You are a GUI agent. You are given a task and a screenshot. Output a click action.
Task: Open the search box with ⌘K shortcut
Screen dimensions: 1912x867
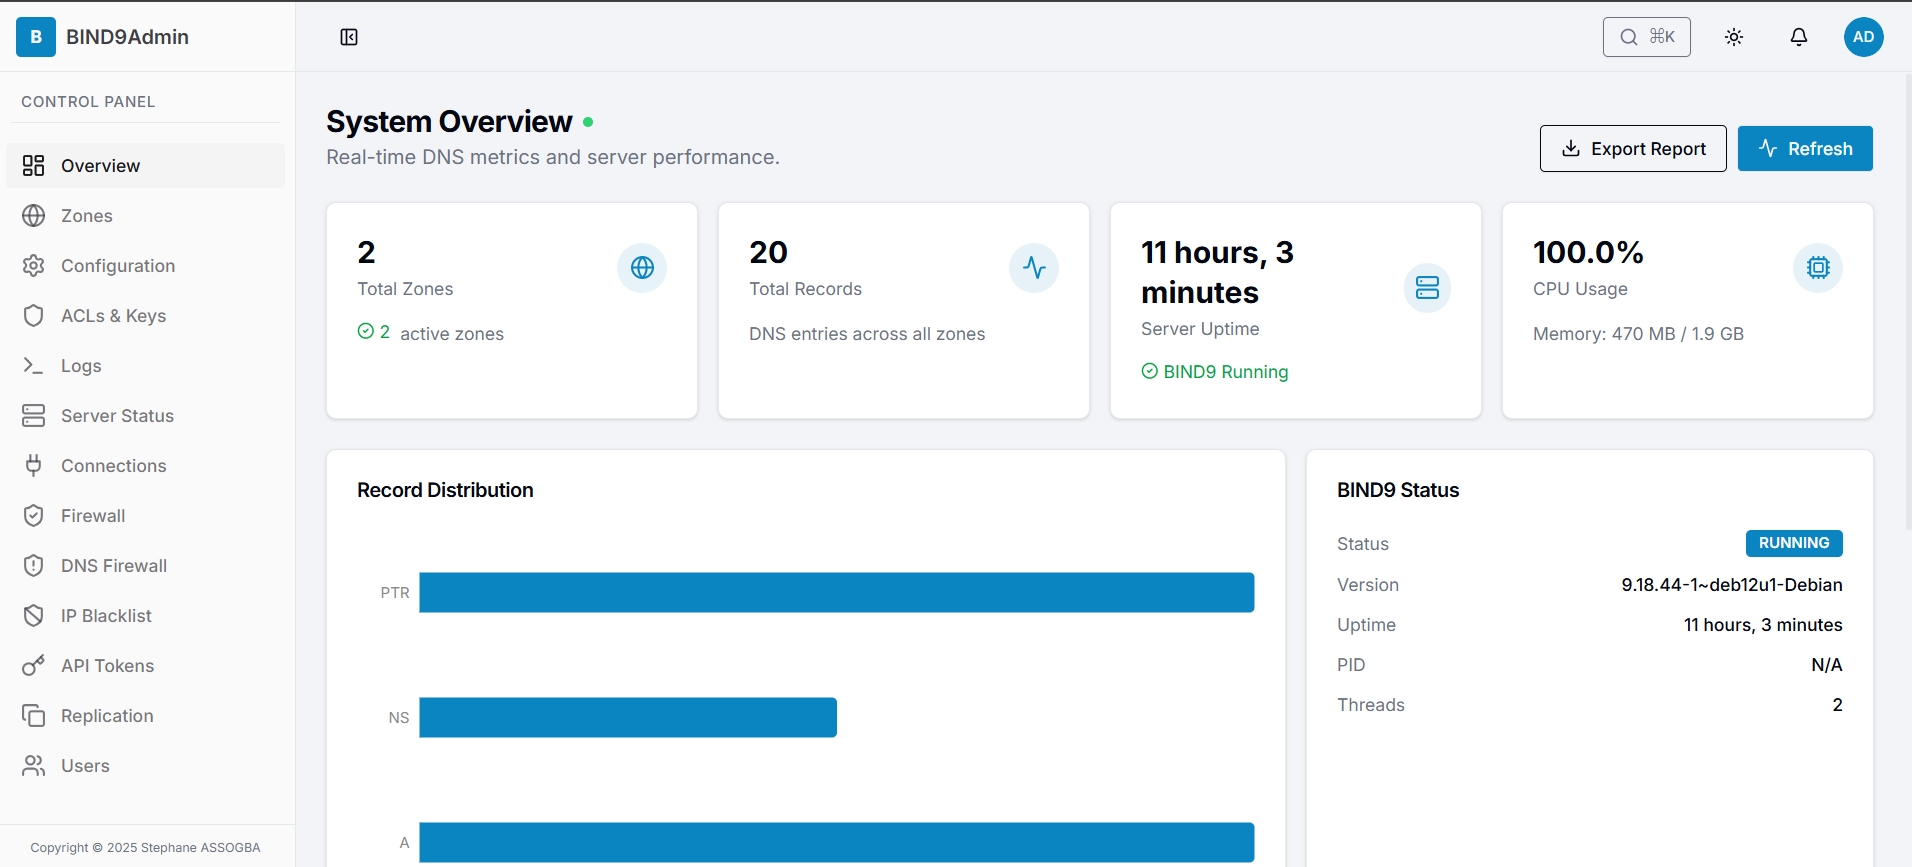tap(1647, 37)
